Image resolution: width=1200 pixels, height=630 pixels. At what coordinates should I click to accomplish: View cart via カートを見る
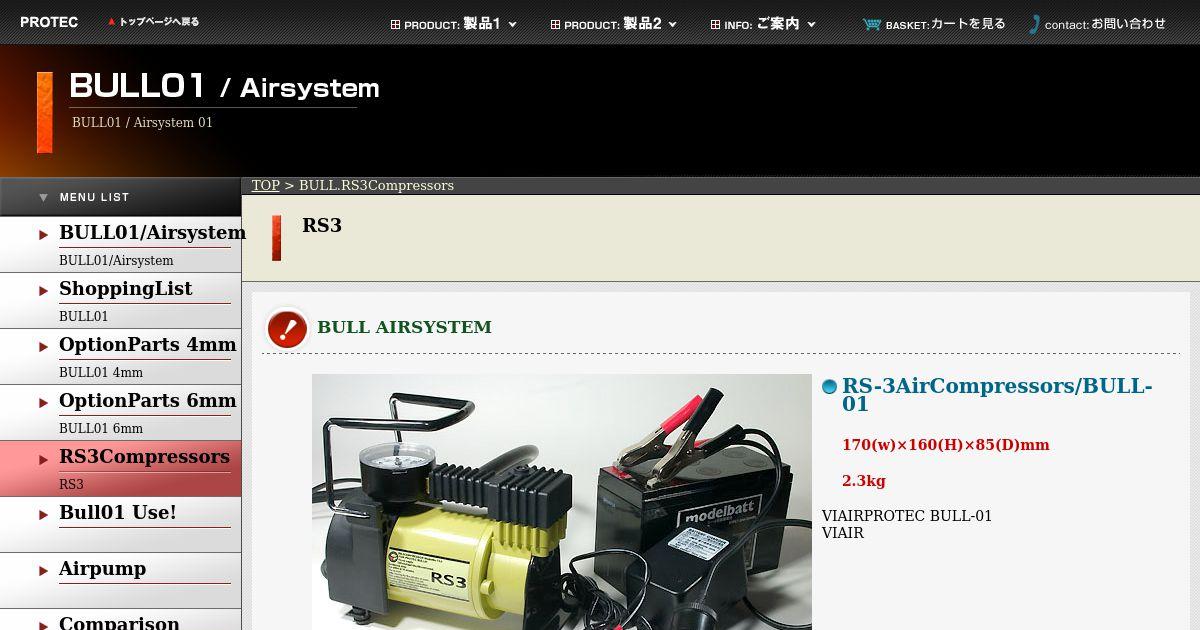point(968,24)
